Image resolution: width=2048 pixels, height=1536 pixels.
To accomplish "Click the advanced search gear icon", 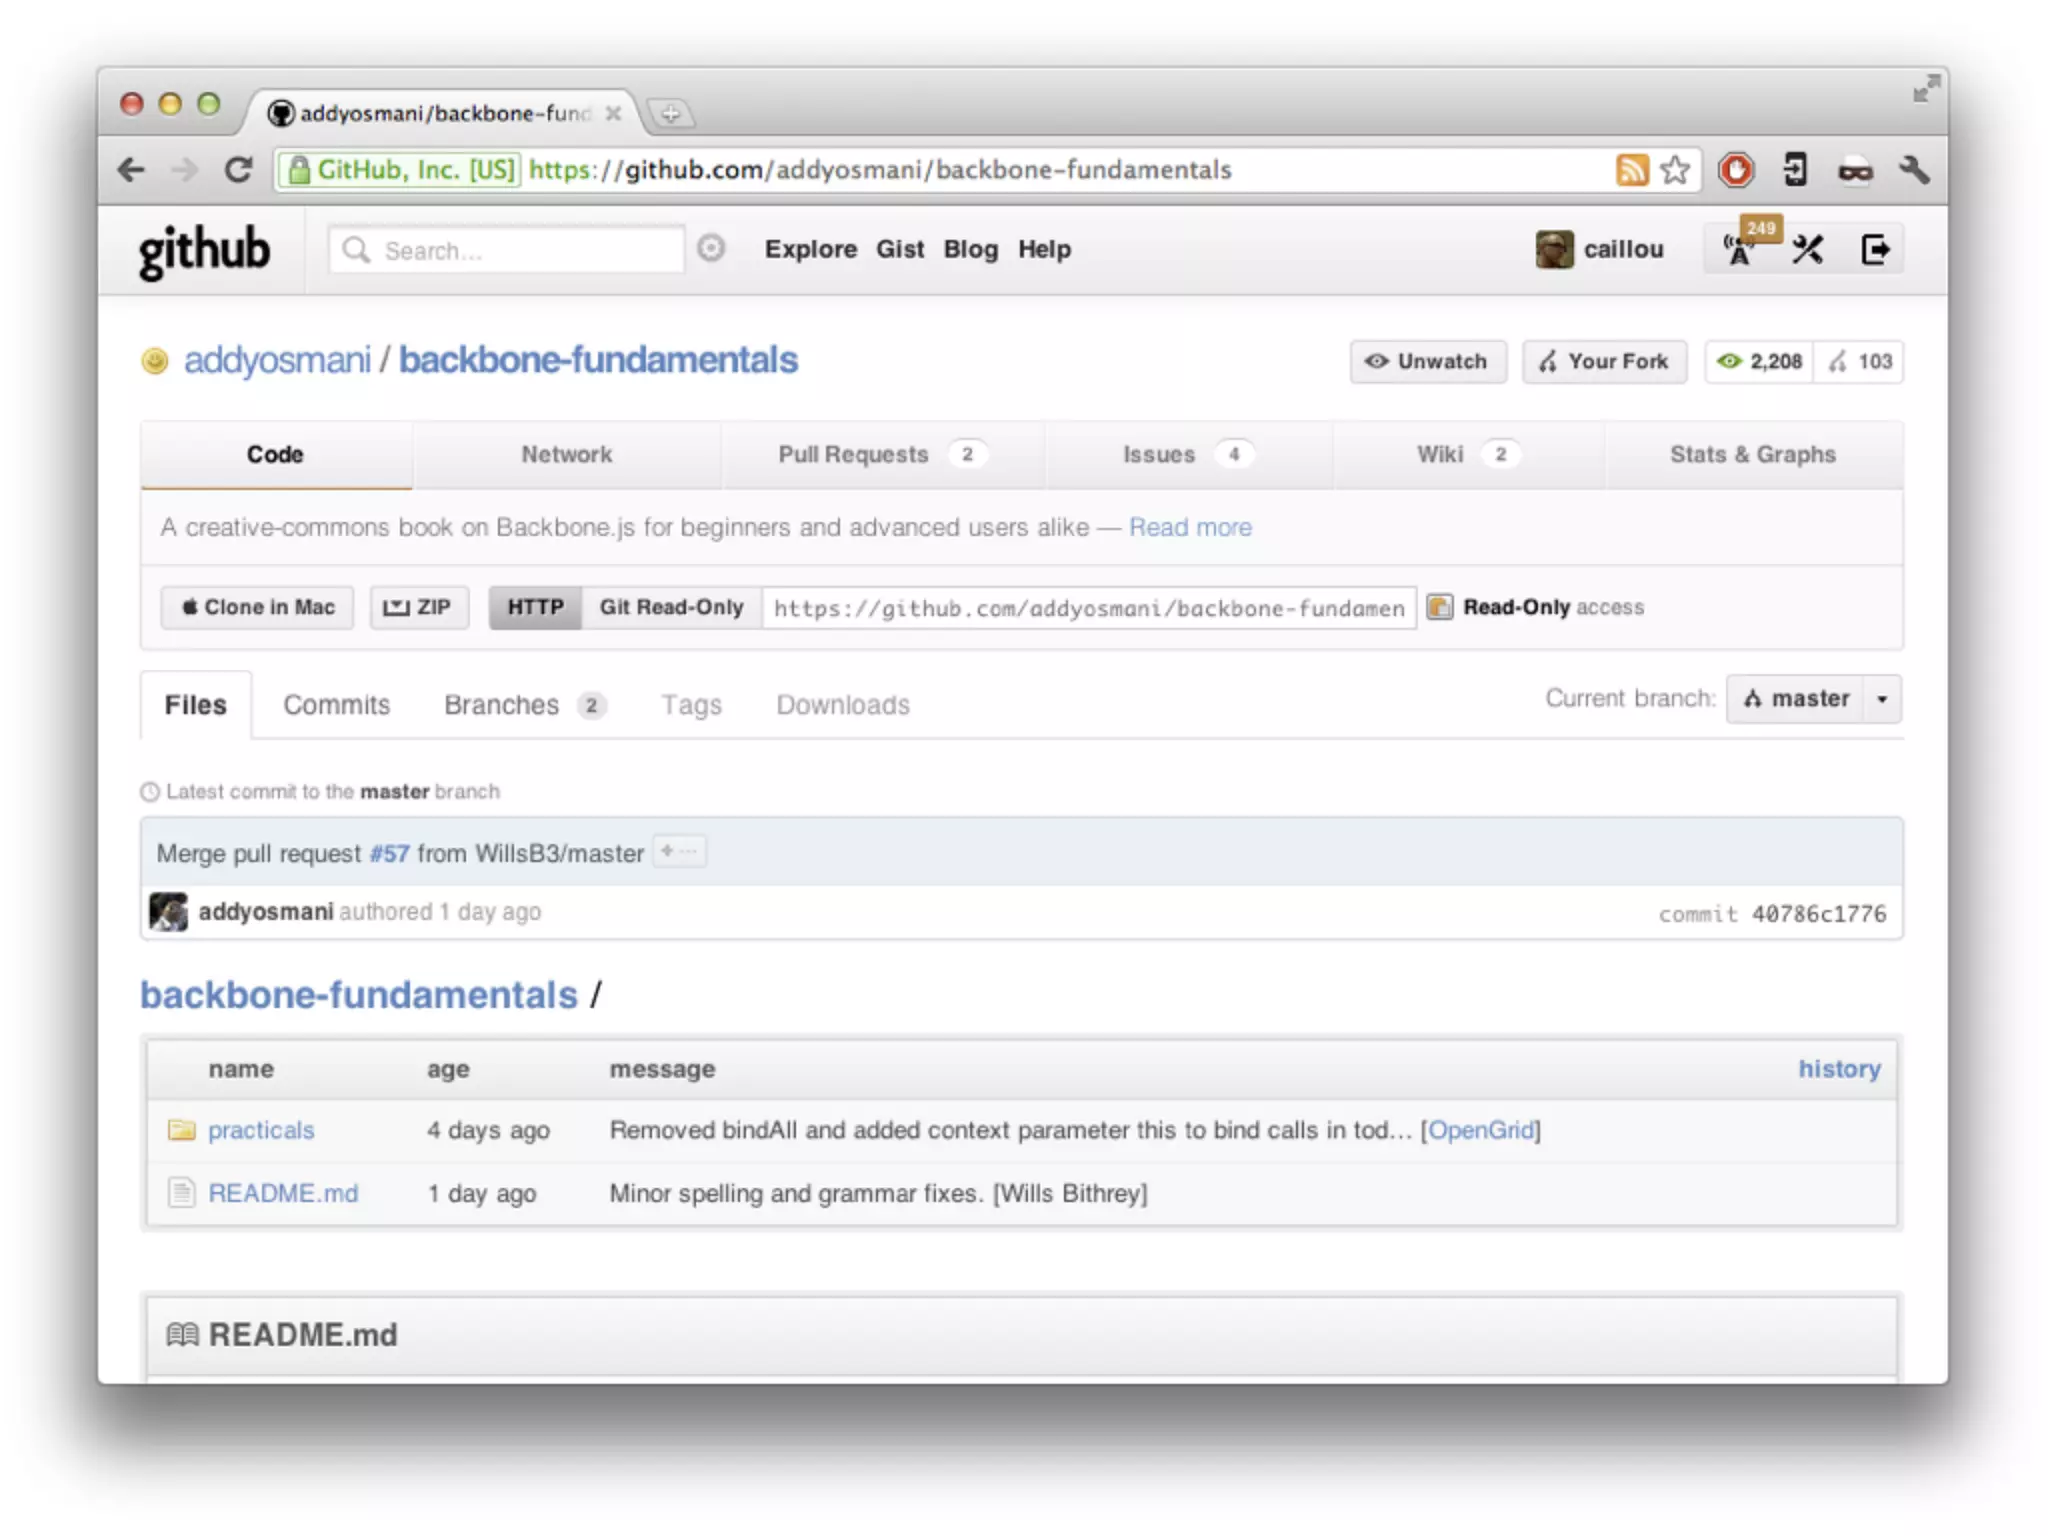I will click(711, 248).
